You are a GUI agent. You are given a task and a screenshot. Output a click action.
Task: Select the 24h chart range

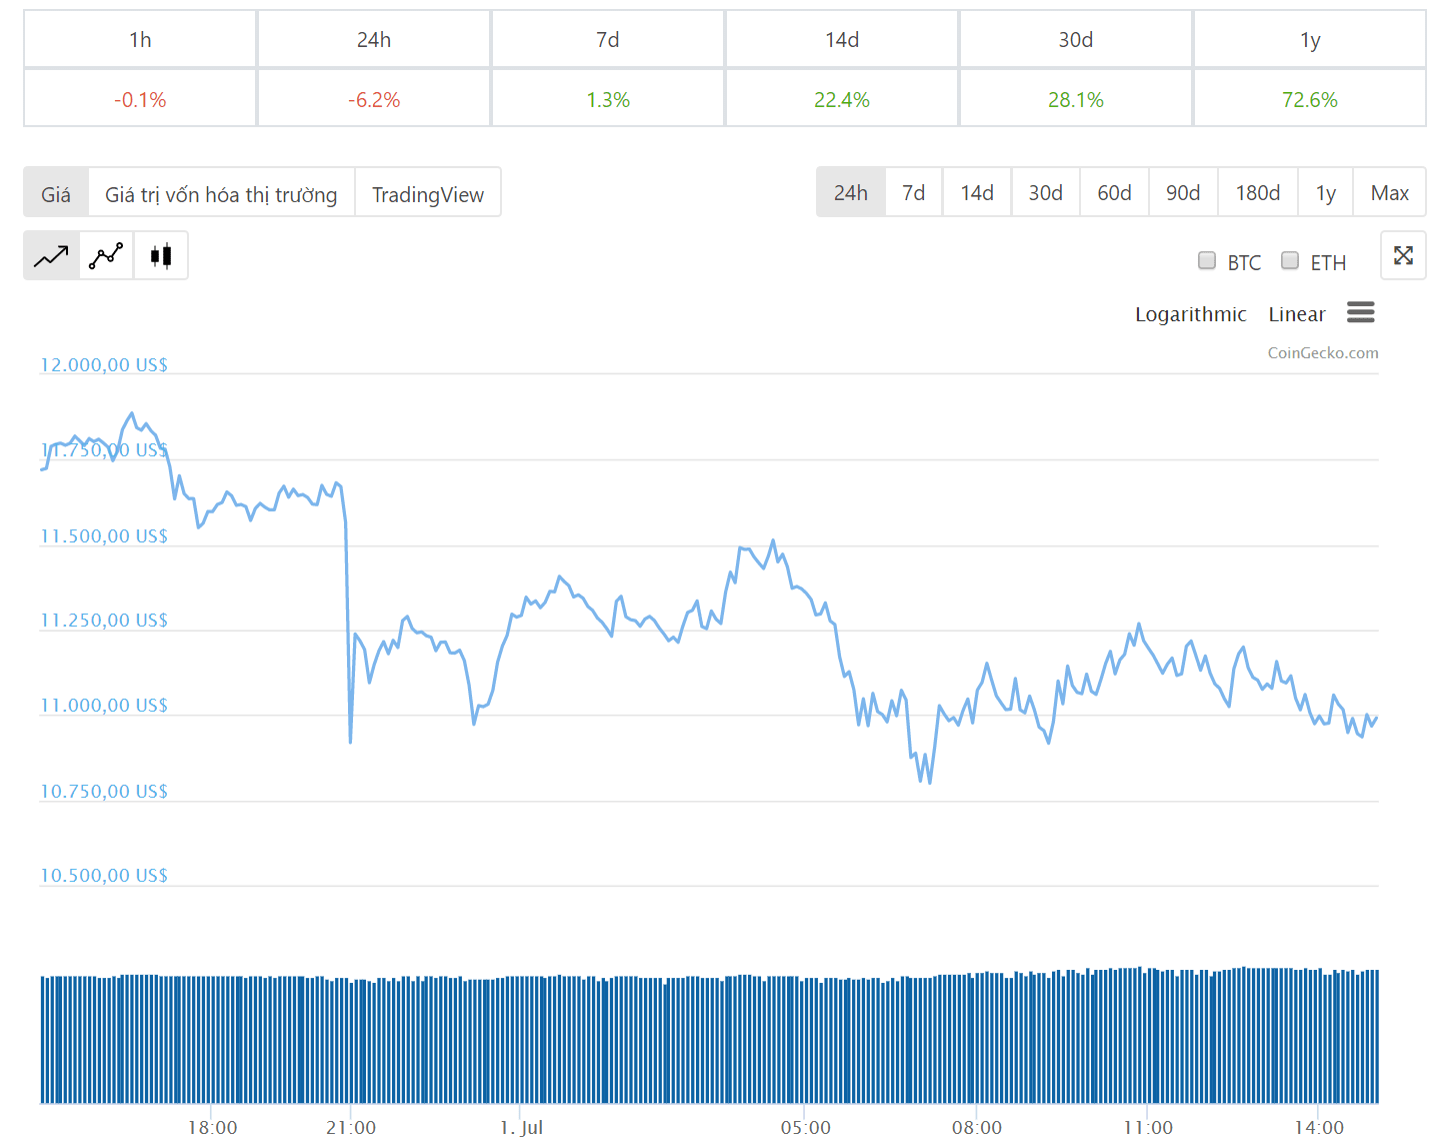coord(851,192)
